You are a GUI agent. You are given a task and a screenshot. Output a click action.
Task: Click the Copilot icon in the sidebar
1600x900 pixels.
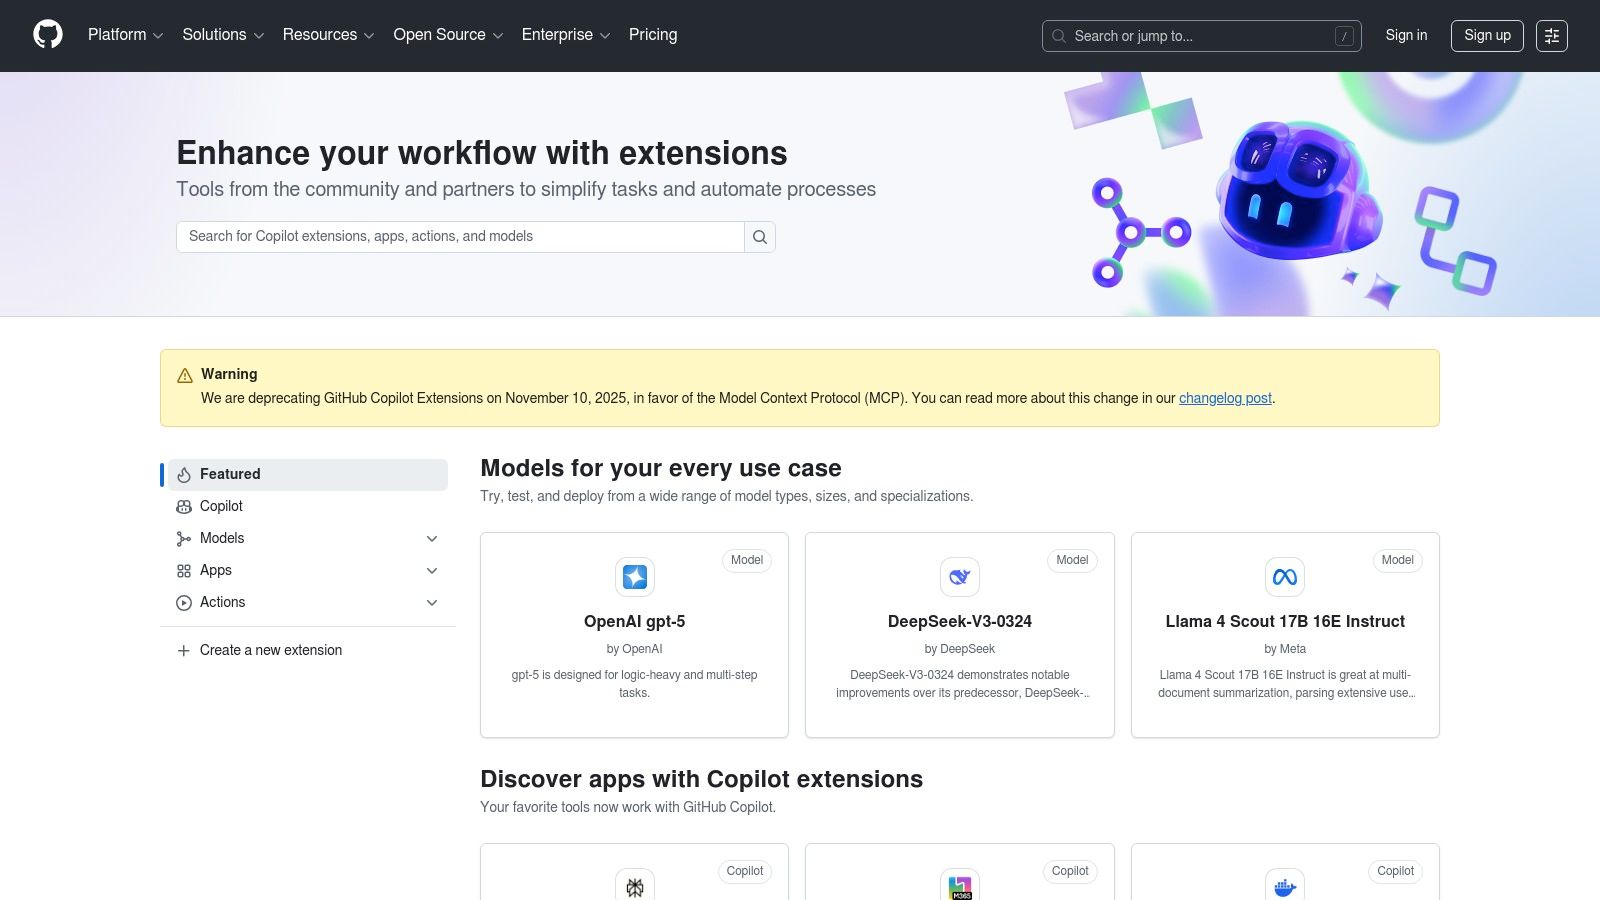pyautogui.click(x=184, y=506)
